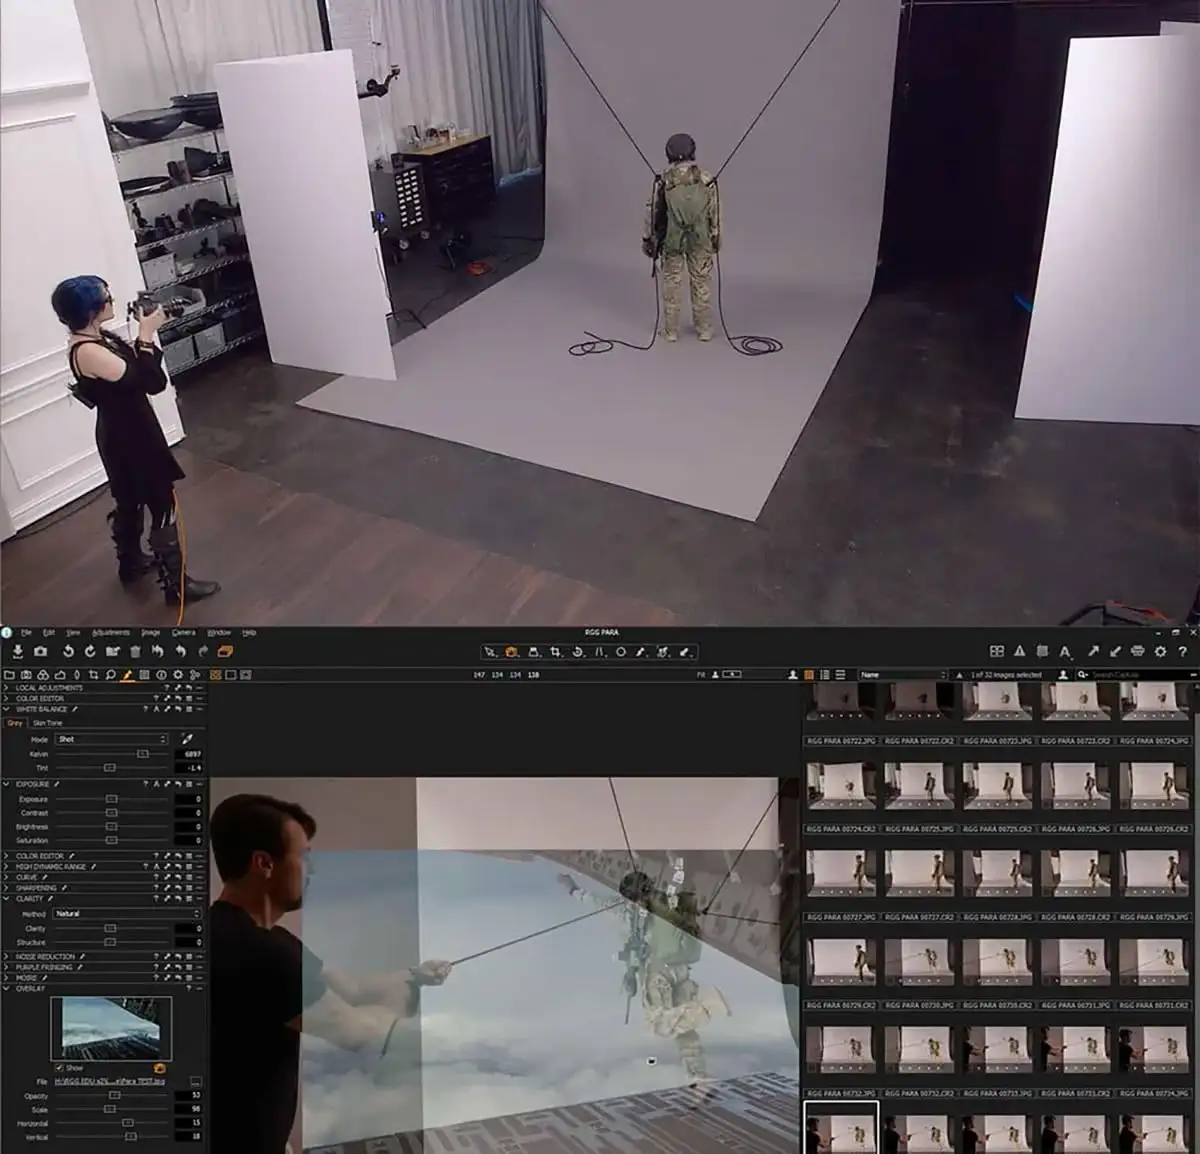1200x1154 pixels.
Task: Open the browser sort Name dropdown
Action: [902, 675]
